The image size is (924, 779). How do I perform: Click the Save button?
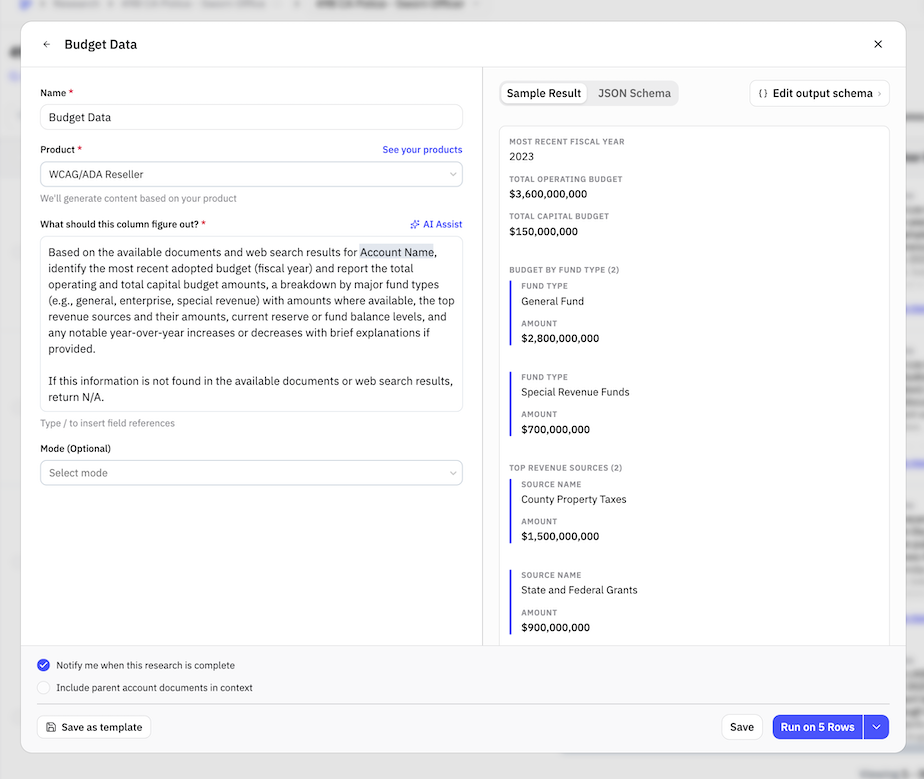point(741,727)
